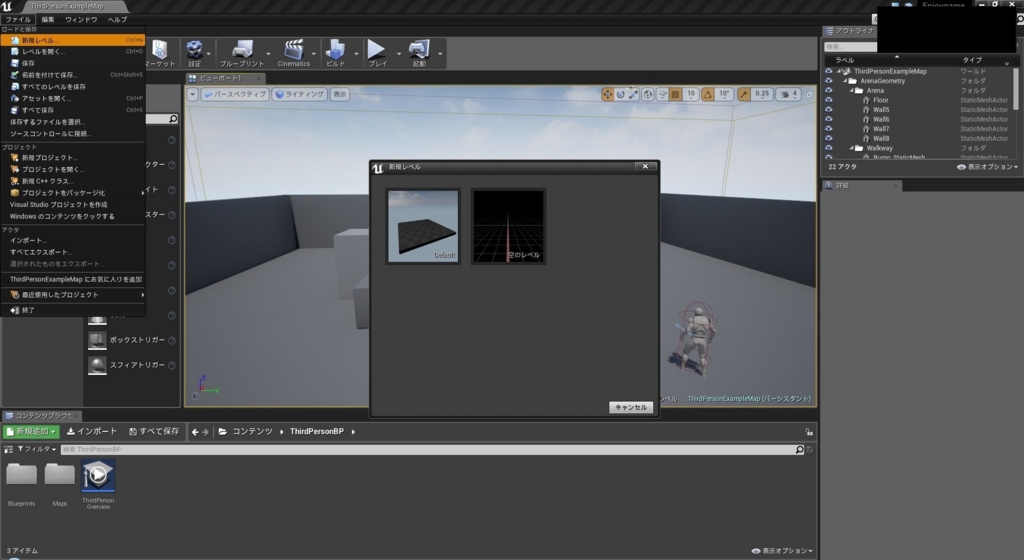
Task: Toggle grid snapping in viewport toolbar
Action: click(x=676, y=95)
